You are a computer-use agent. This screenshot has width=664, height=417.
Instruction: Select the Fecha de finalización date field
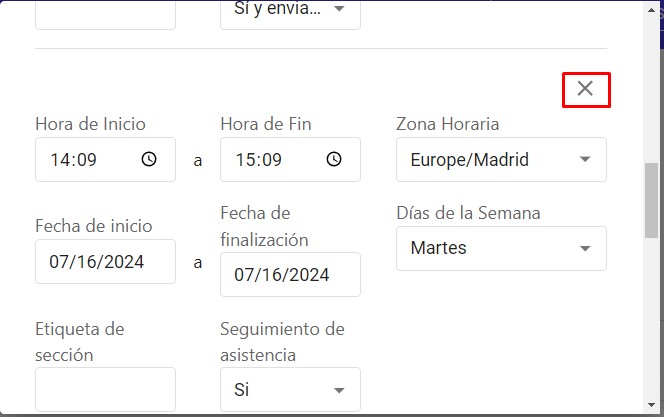click(x=290, y=275)
